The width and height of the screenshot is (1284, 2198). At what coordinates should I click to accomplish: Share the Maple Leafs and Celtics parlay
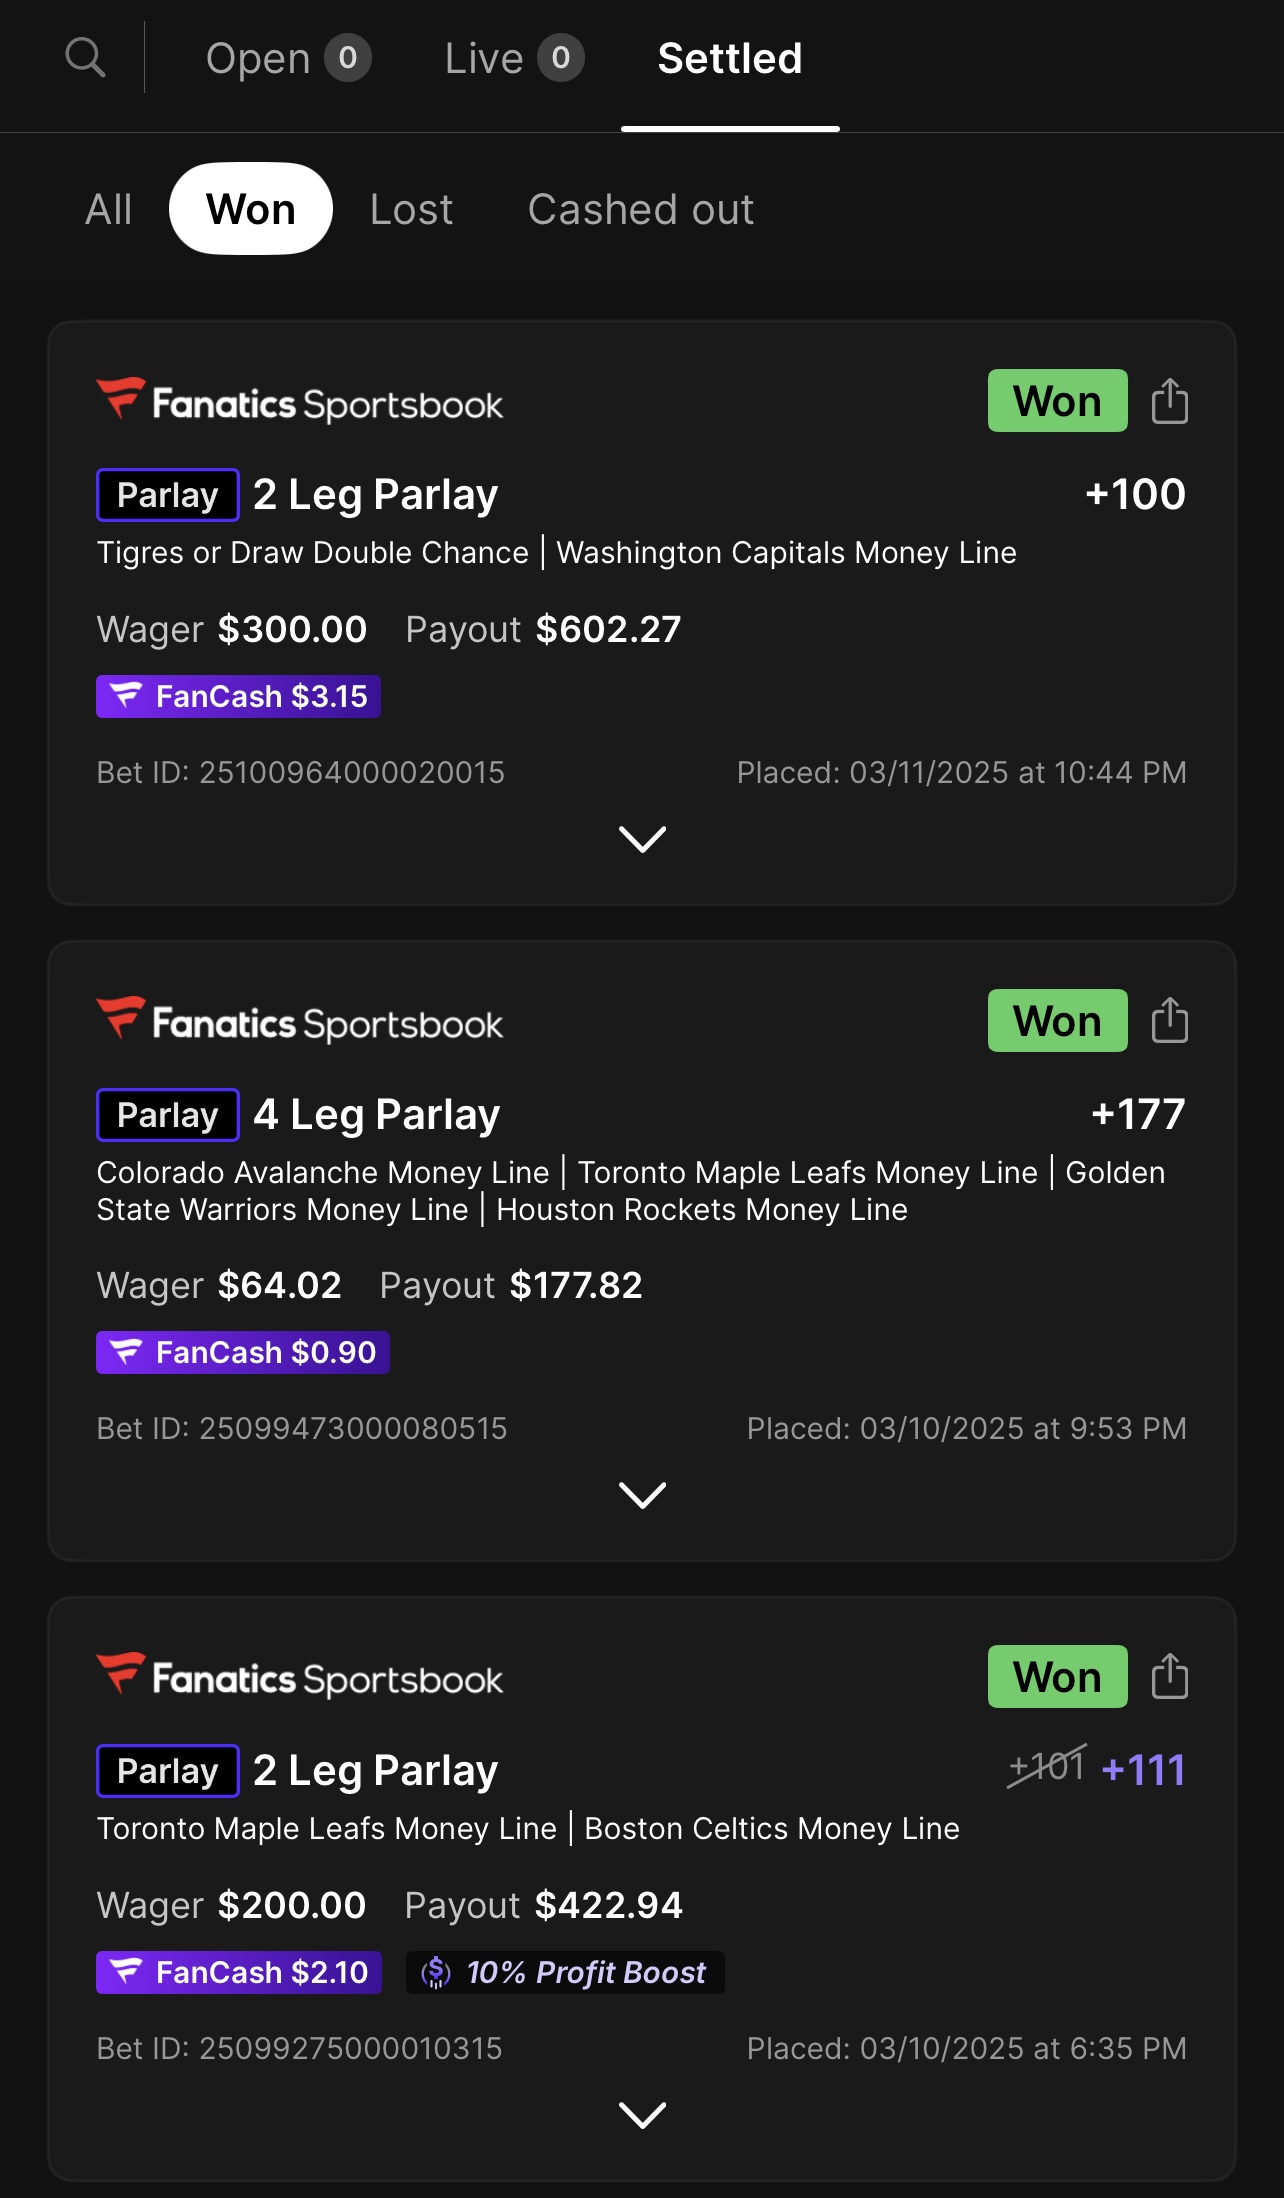(1169, 1677)
